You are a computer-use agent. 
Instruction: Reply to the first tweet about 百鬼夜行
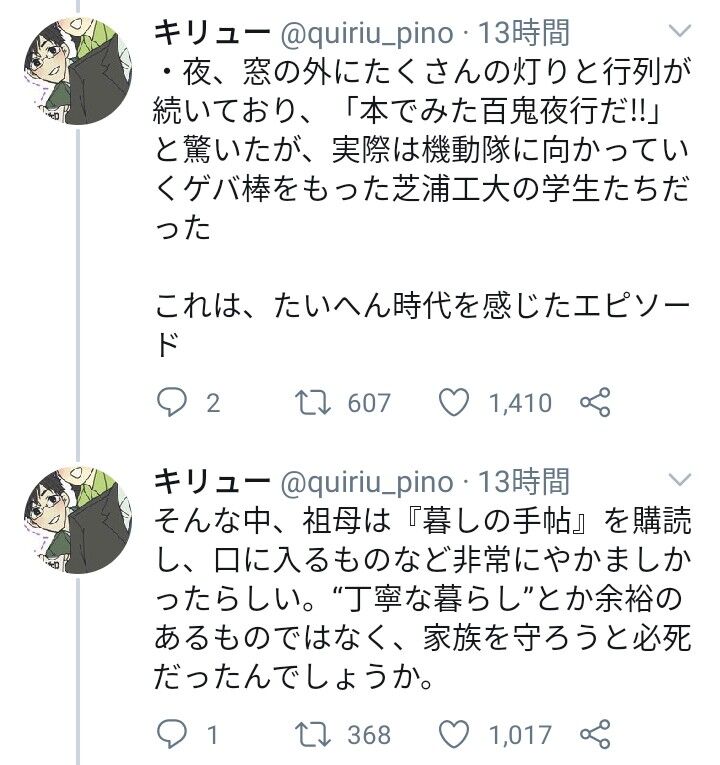(x=174, y=403)
